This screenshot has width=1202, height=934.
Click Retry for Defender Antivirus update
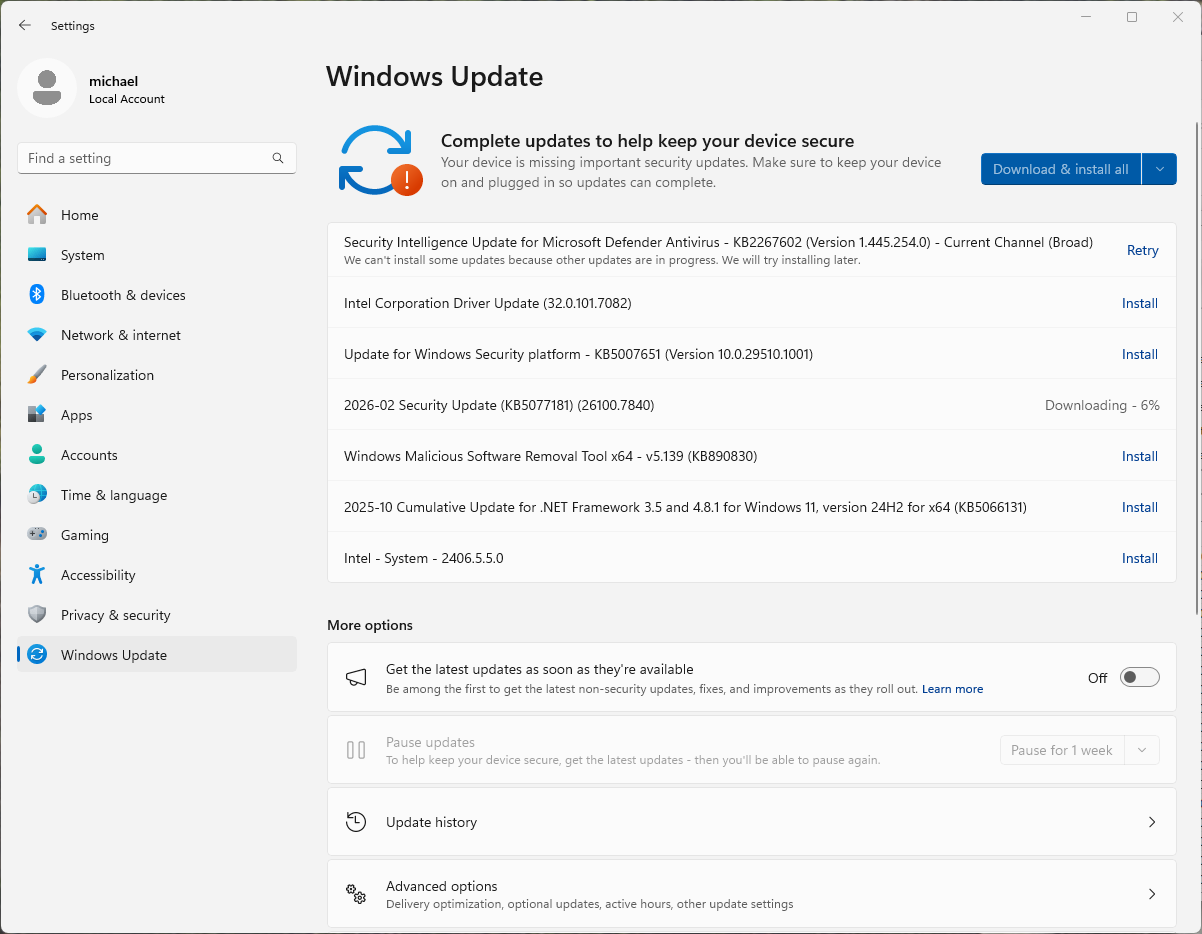click(1142, 251)
